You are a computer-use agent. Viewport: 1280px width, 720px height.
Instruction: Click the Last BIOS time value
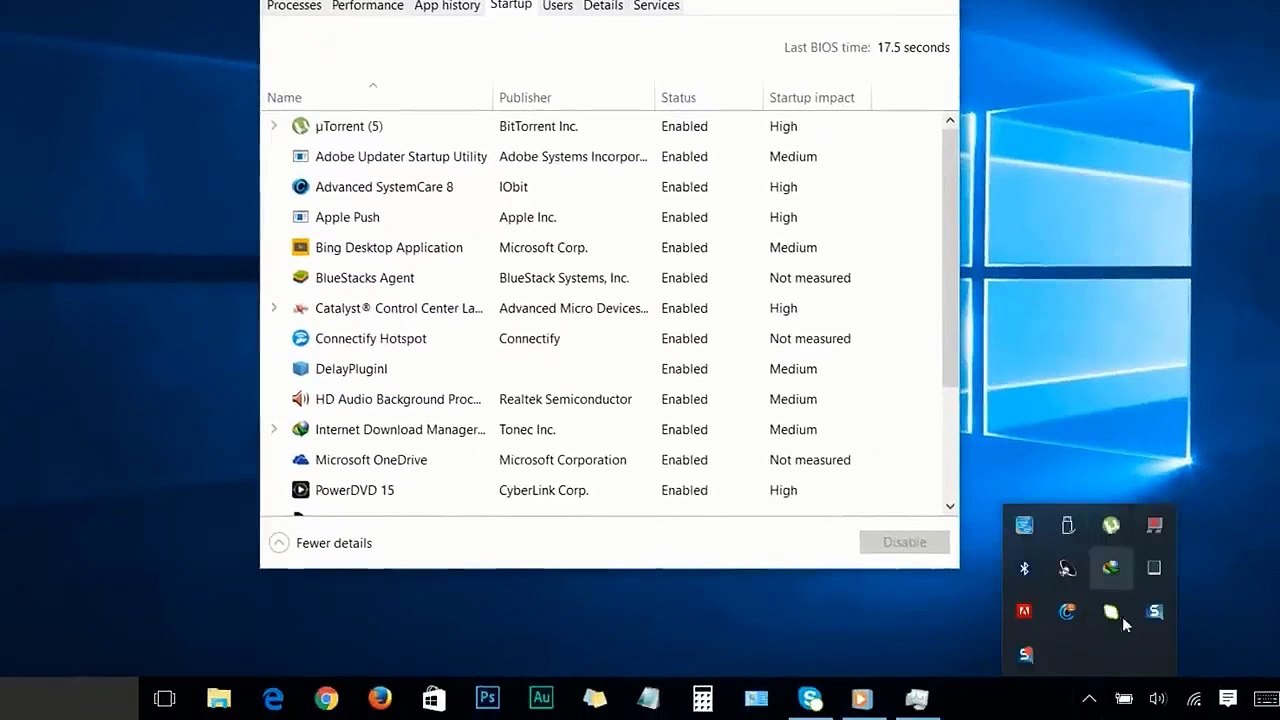coord(913,48)
